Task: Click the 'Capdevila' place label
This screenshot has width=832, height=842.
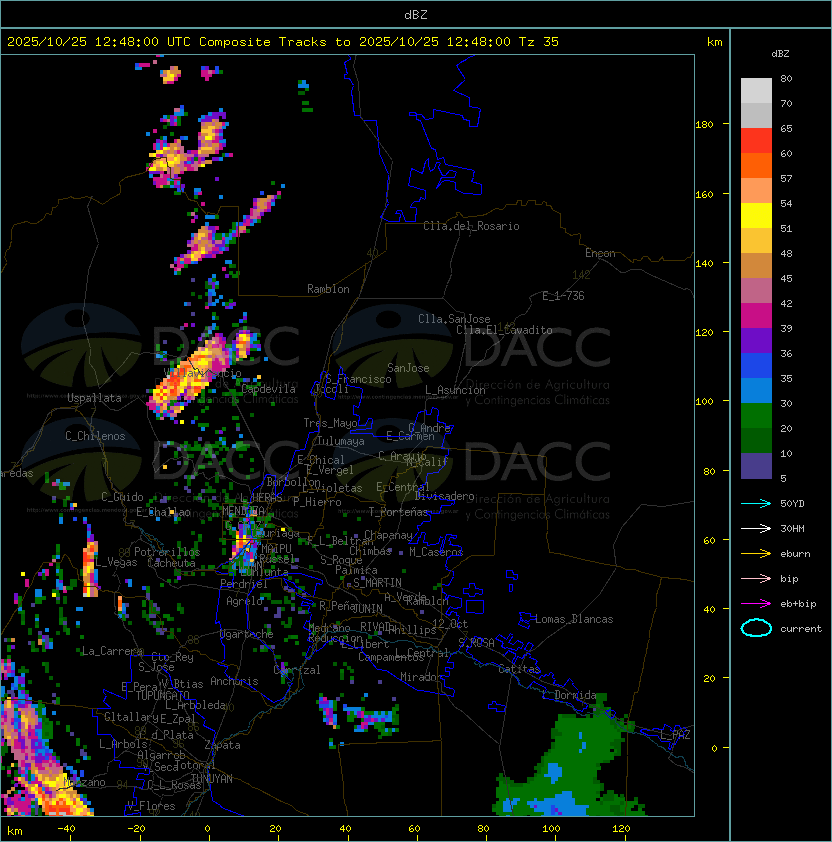Action: click(x=268, y=389)
